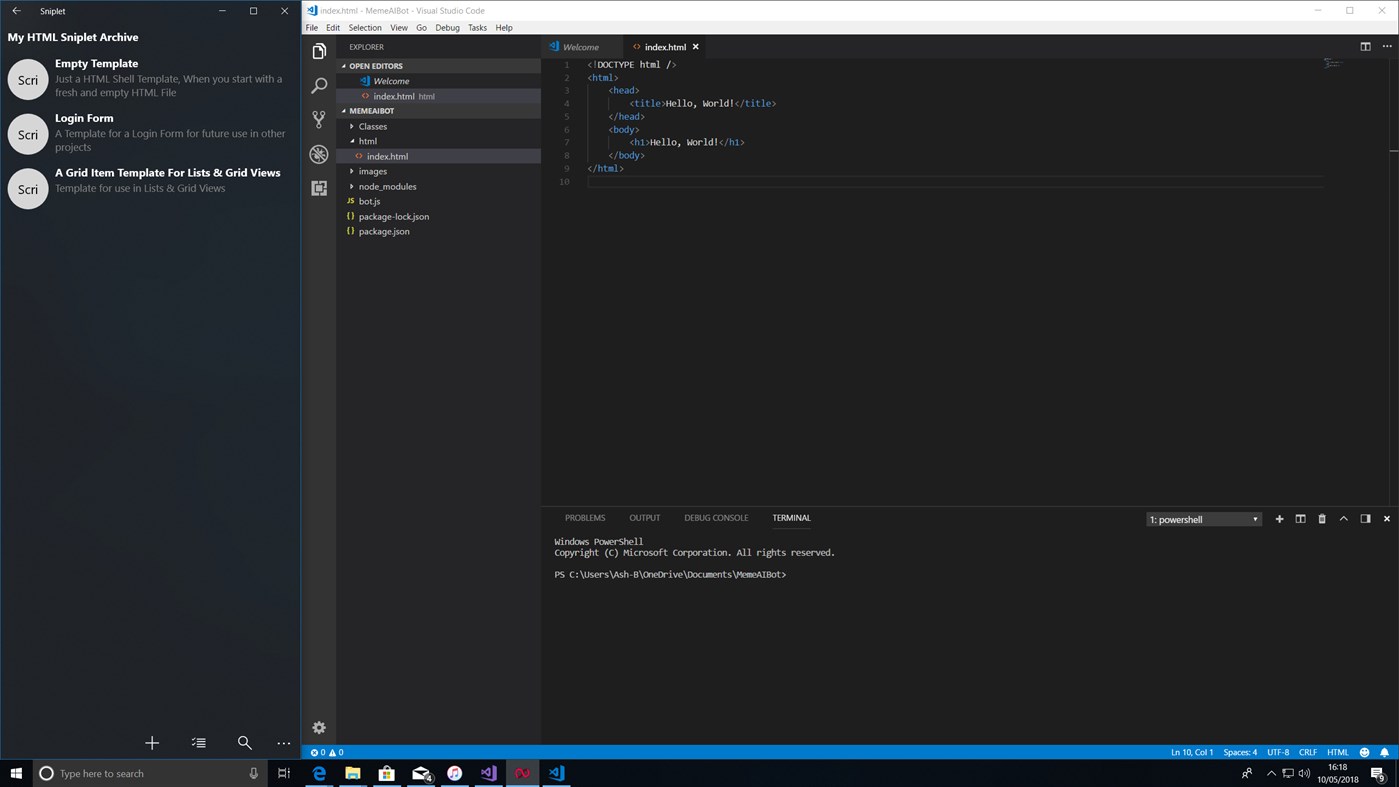Image resolution: width=1399 pixels, height=787 pixels.
Task: Click the select list icon in Sniplet
Action: [199, 743]
